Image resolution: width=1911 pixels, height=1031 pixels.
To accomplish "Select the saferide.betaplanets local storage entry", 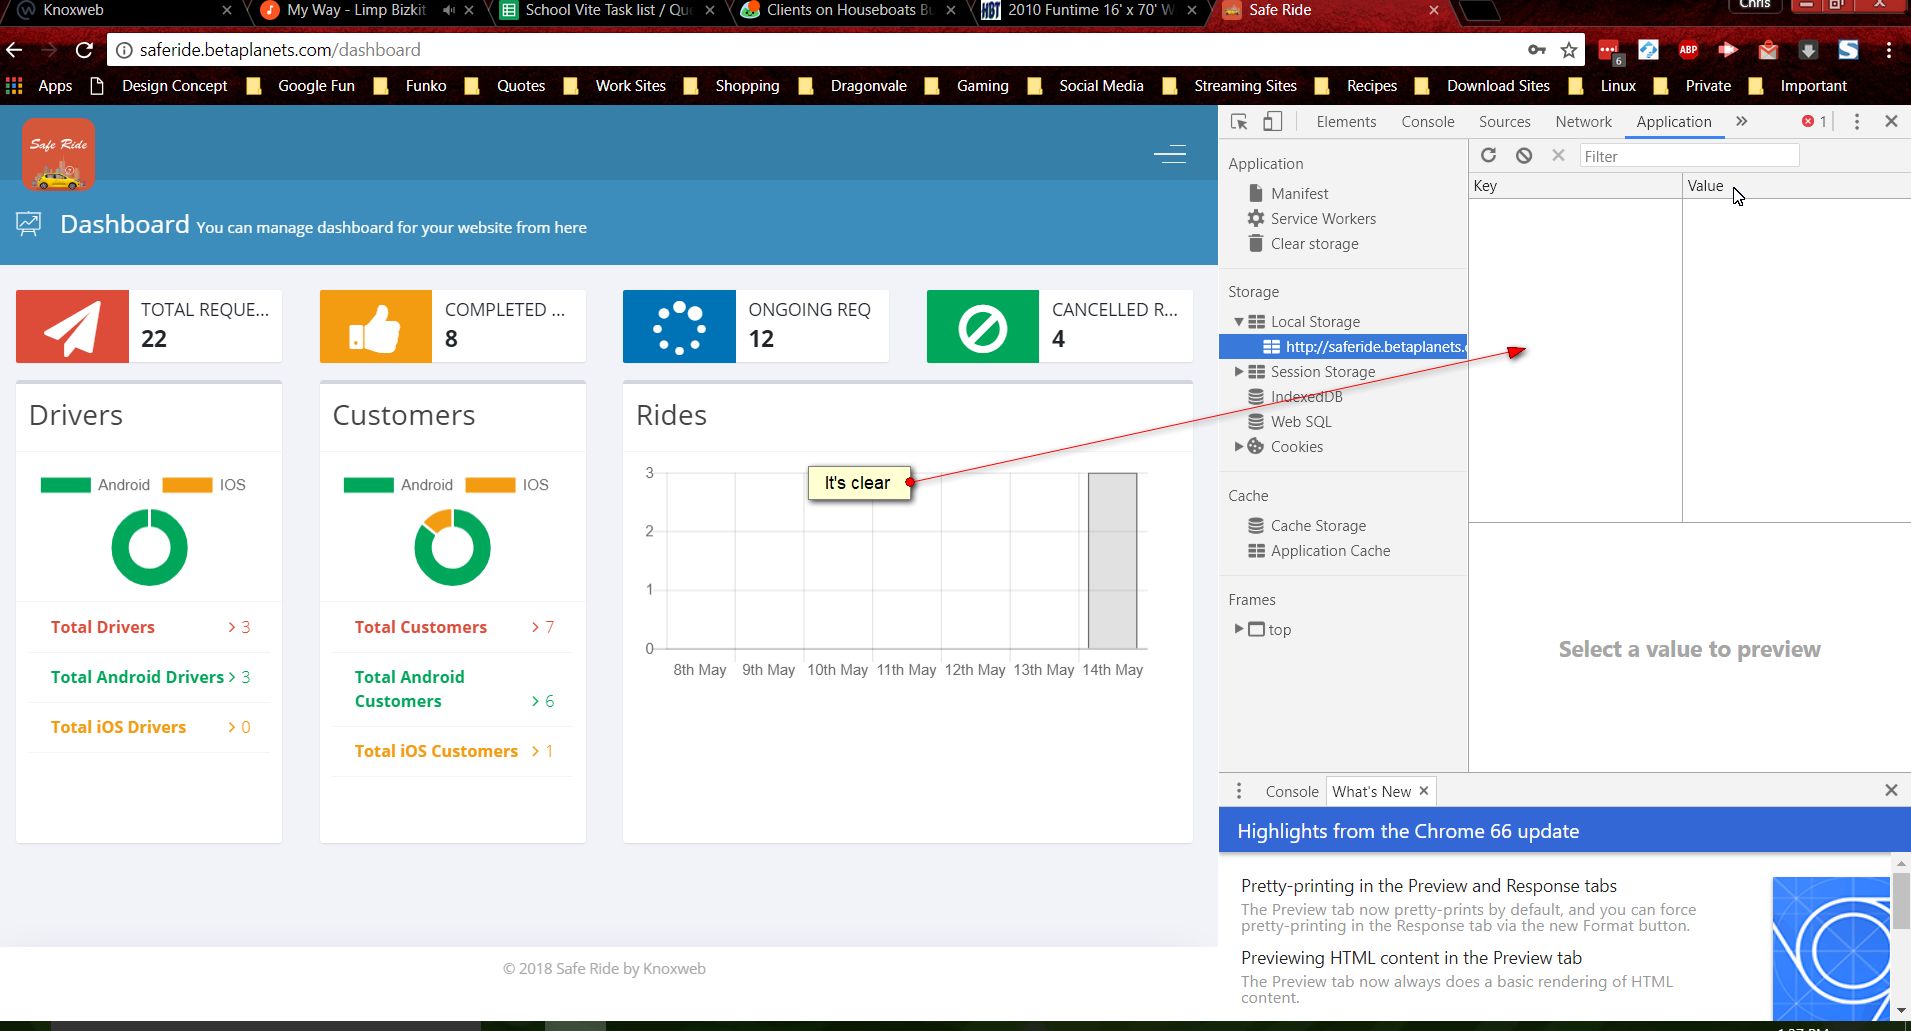I will [1343, 347].
